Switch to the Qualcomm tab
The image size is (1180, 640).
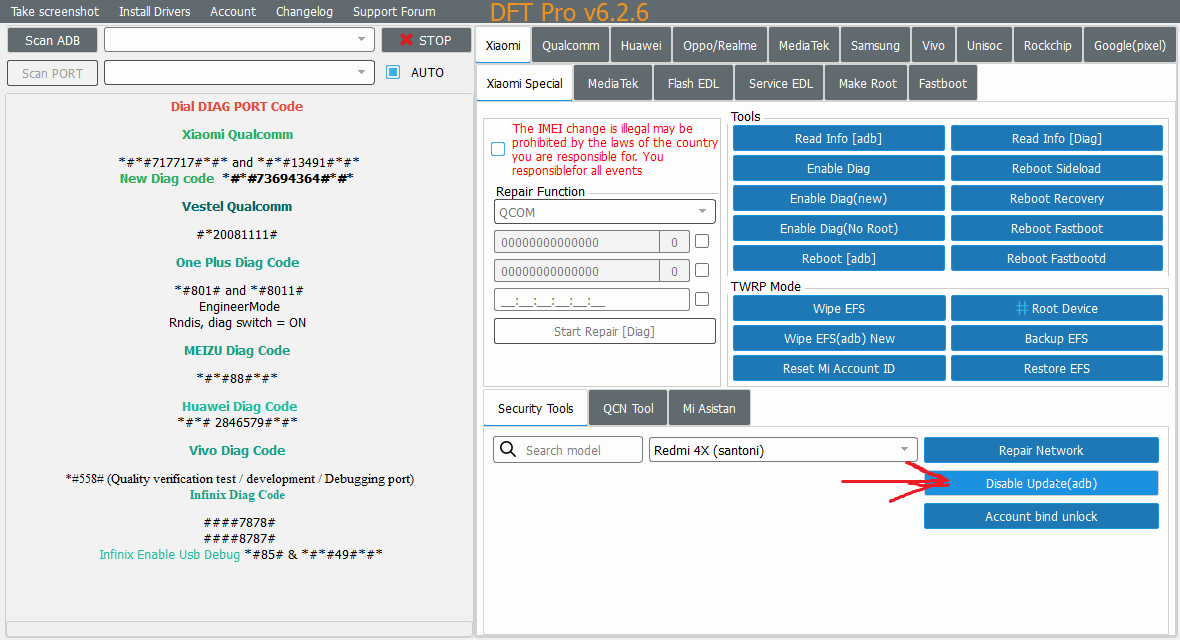[x=570, y=45]
